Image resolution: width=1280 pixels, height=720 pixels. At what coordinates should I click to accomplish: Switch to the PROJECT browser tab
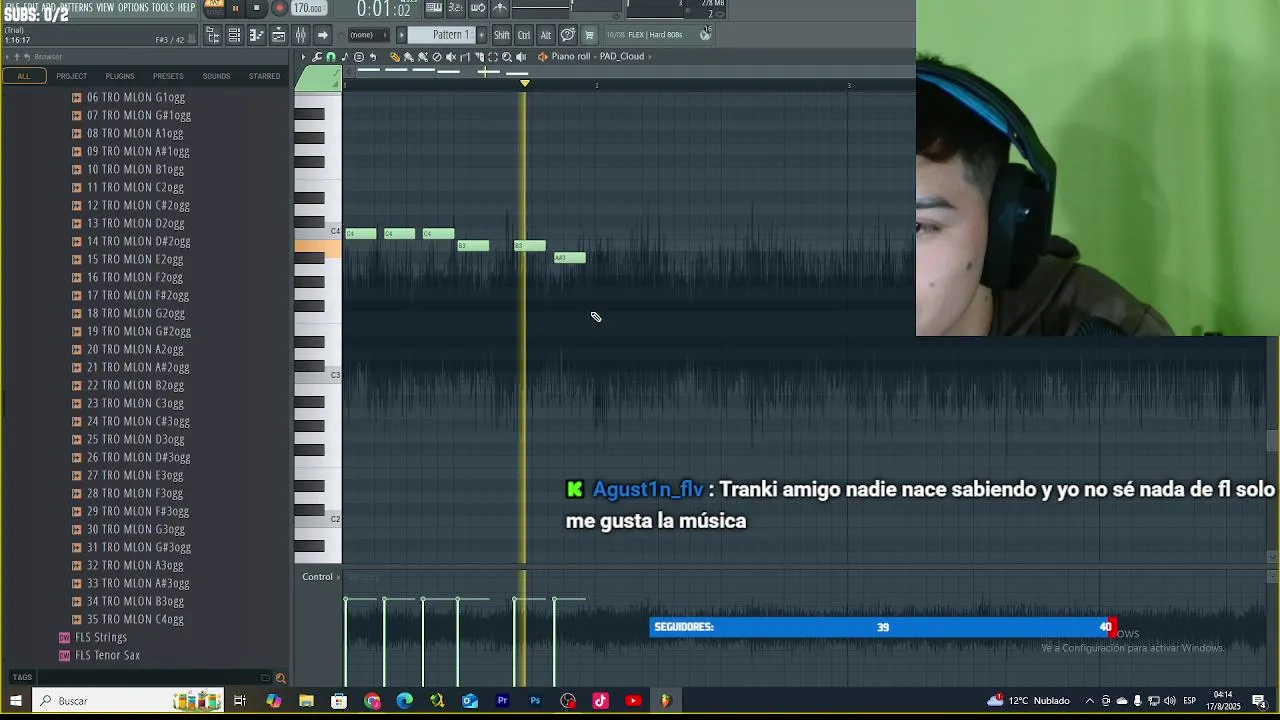71,77
